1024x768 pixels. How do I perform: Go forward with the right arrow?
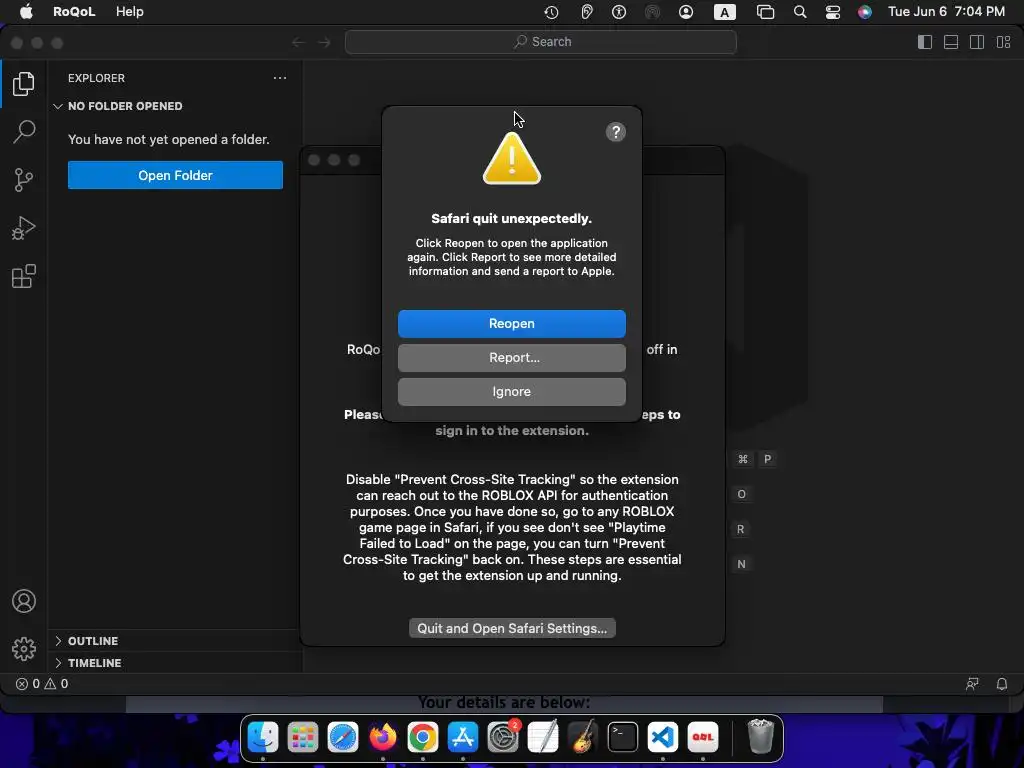(x=324, y=42)
